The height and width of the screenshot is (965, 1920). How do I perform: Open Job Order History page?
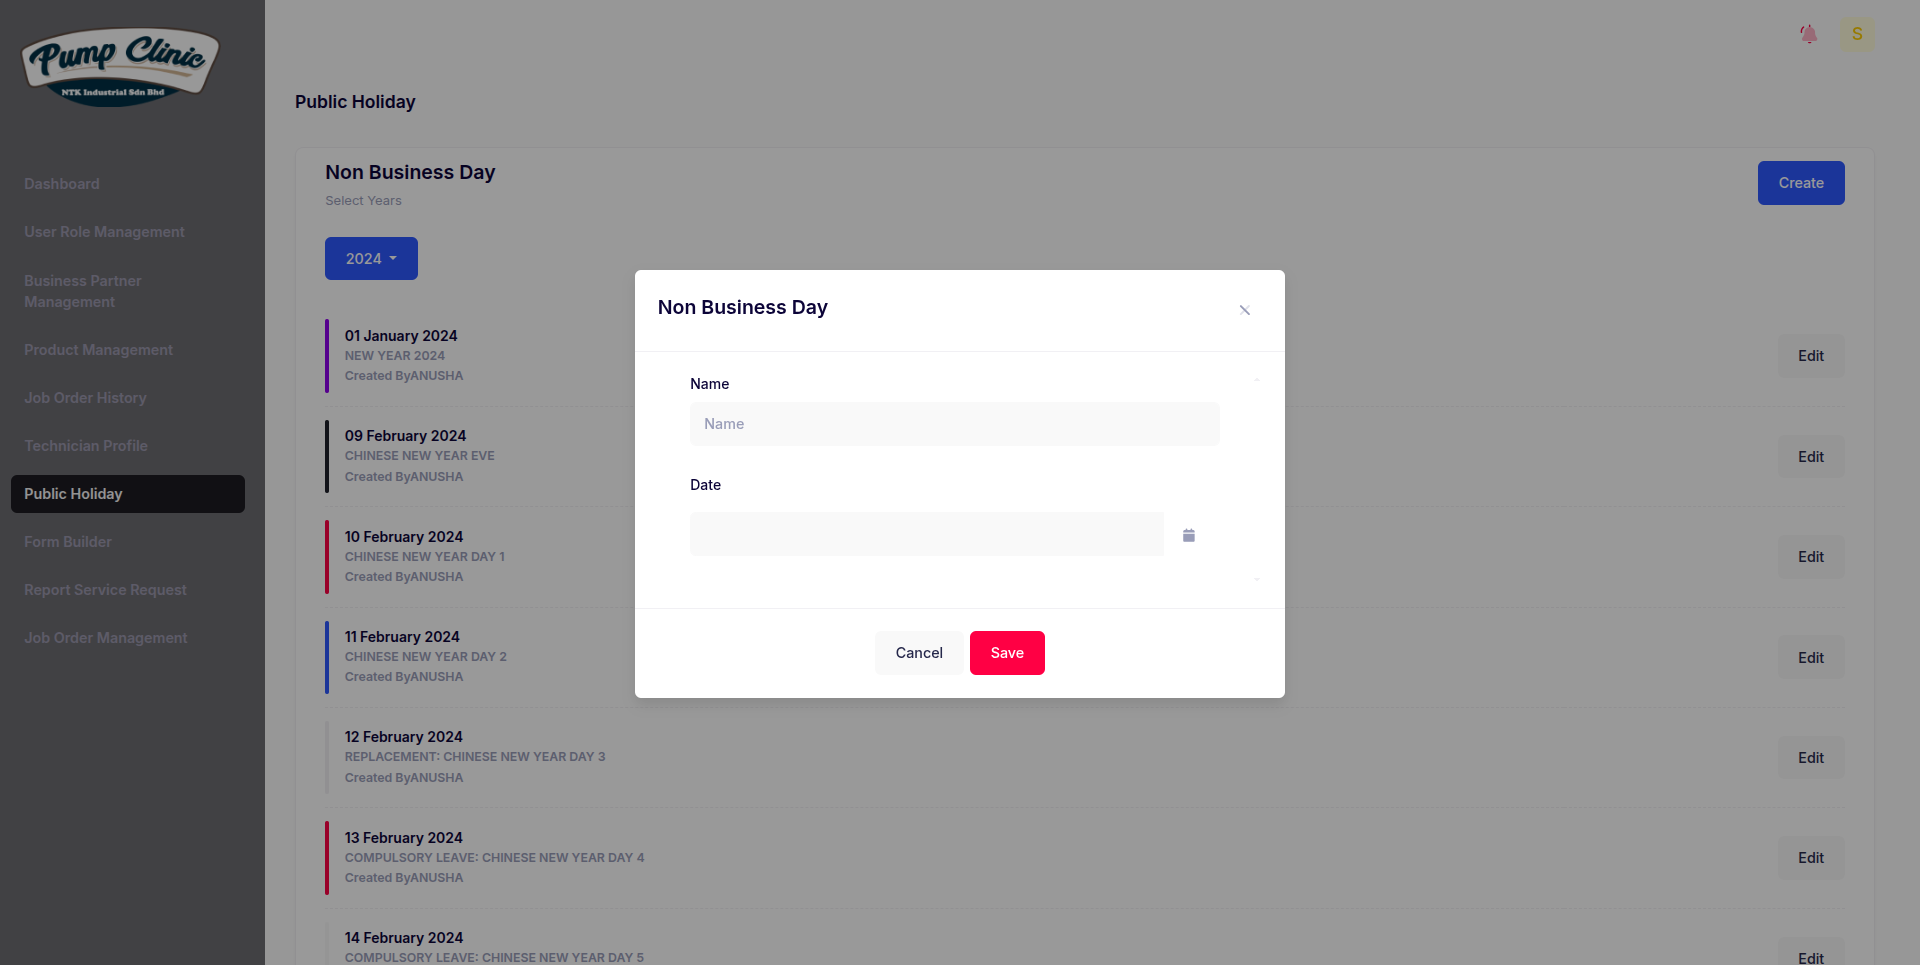pos(85,398)
